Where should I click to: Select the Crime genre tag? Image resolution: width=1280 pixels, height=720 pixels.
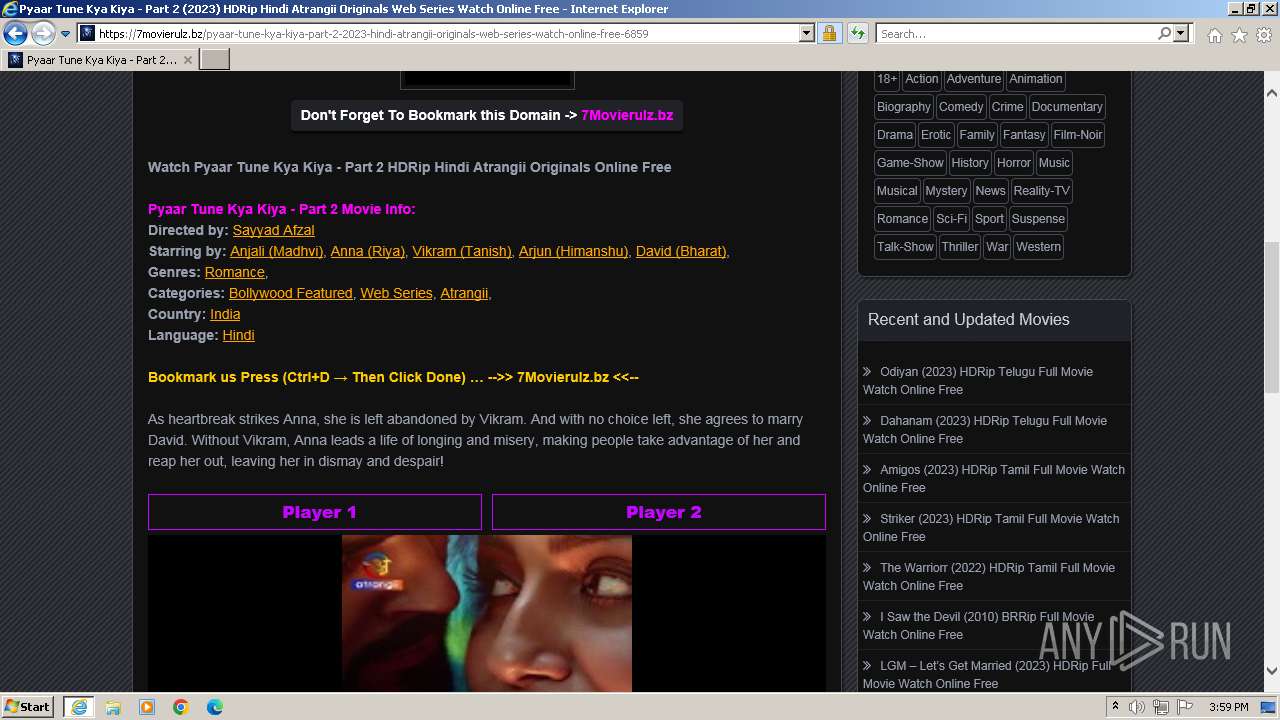pos(1008,107)
